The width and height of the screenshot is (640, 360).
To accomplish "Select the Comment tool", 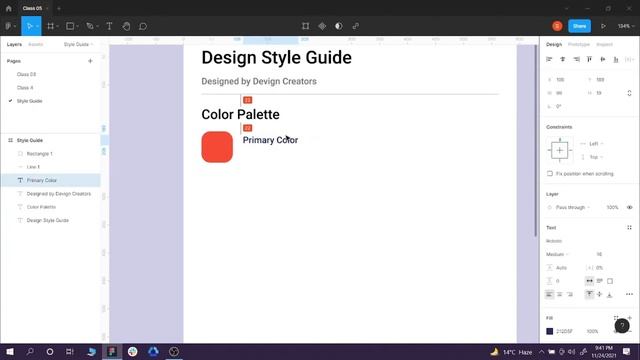I will click(143, 26).
